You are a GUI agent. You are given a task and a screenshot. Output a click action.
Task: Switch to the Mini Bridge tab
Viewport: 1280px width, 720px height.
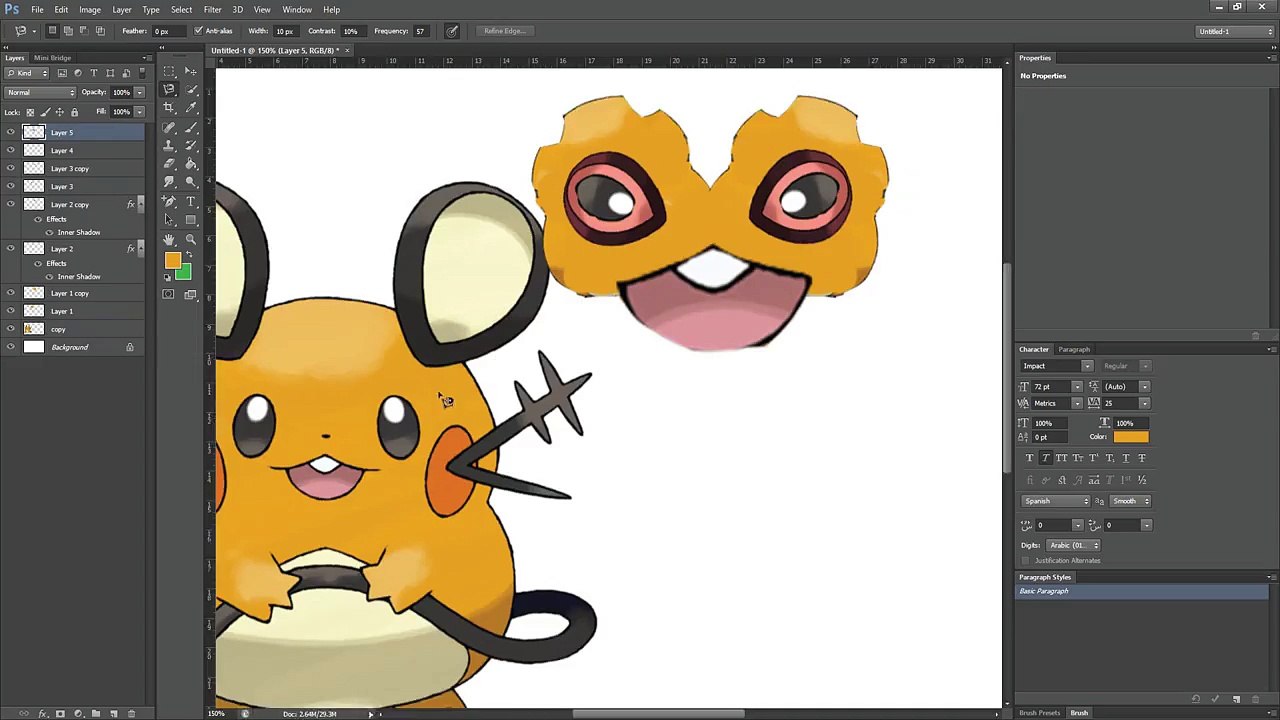click(52, 58)
